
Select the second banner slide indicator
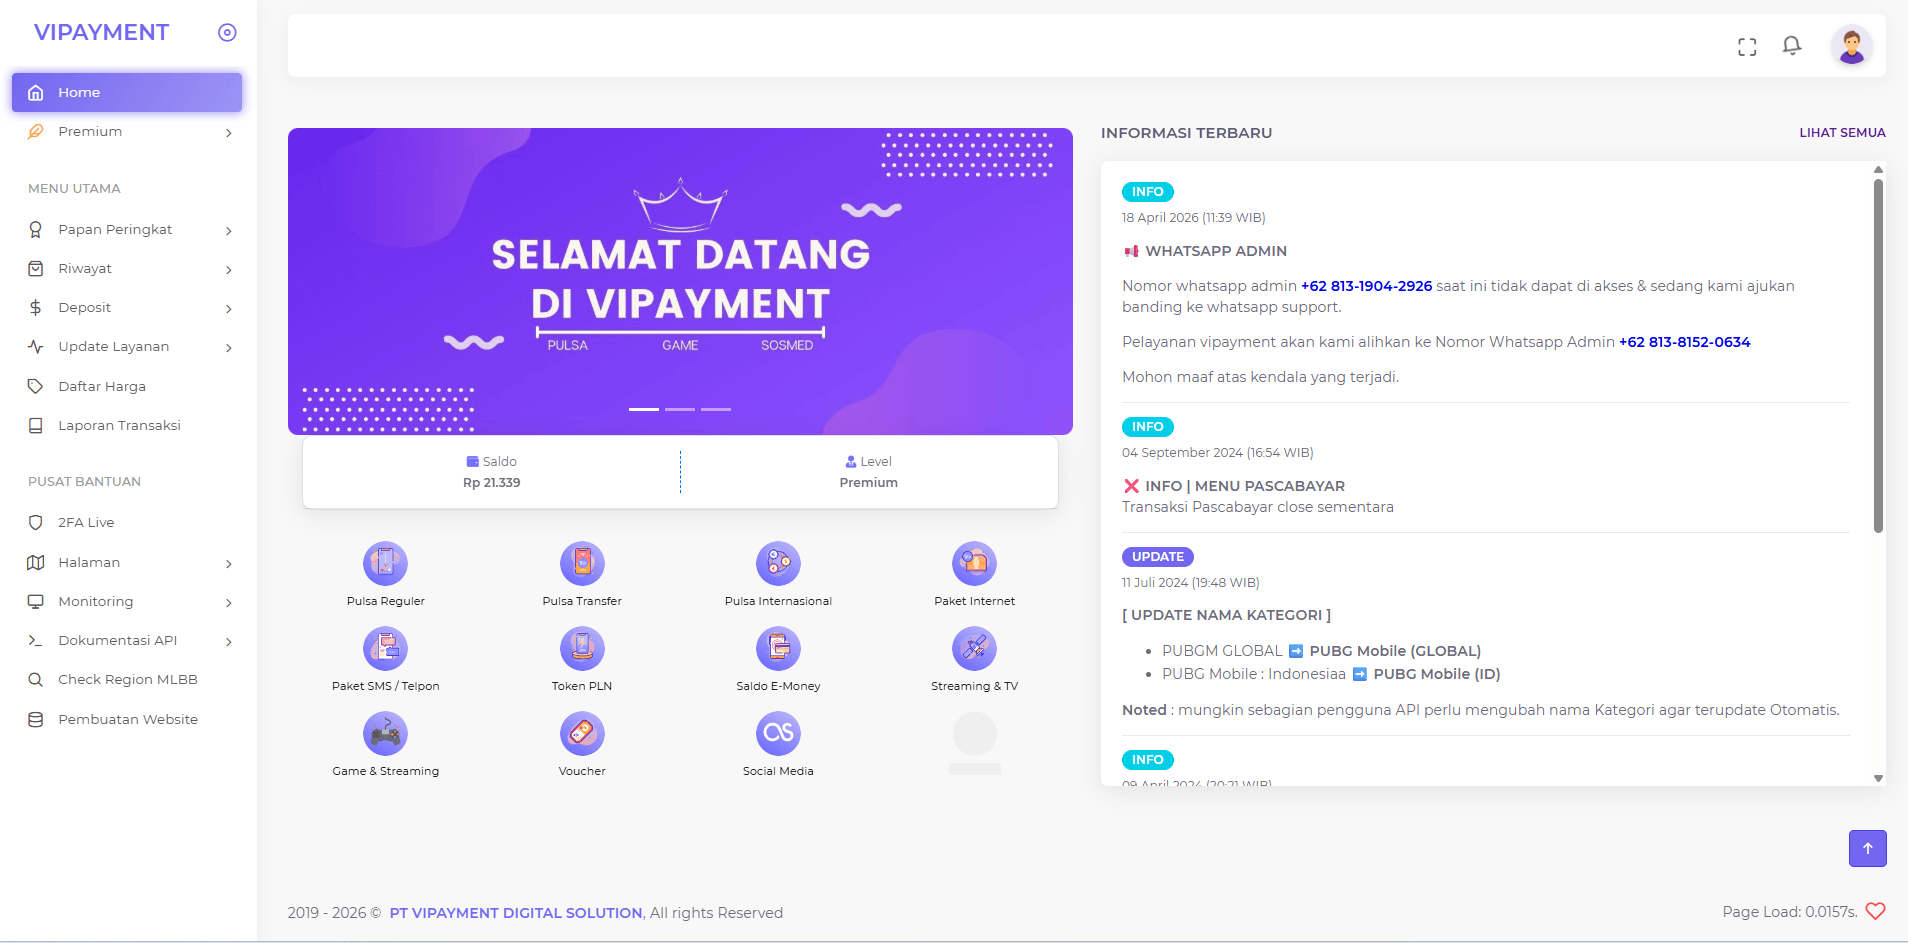pyautogui.click(x=680, y=409)
